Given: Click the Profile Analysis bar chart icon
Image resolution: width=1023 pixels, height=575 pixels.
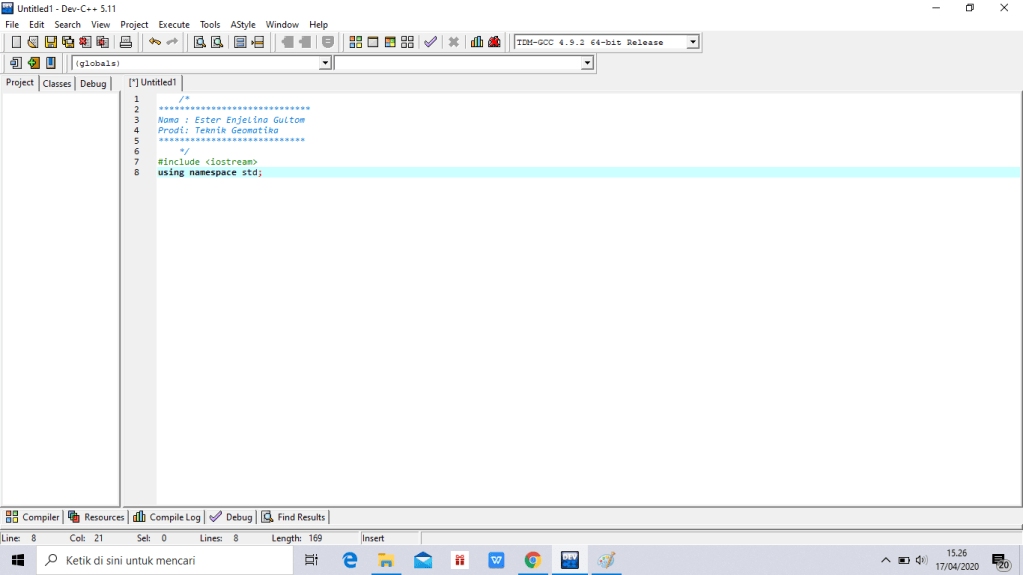Looking at the screenshot, I should coord(477,42).
